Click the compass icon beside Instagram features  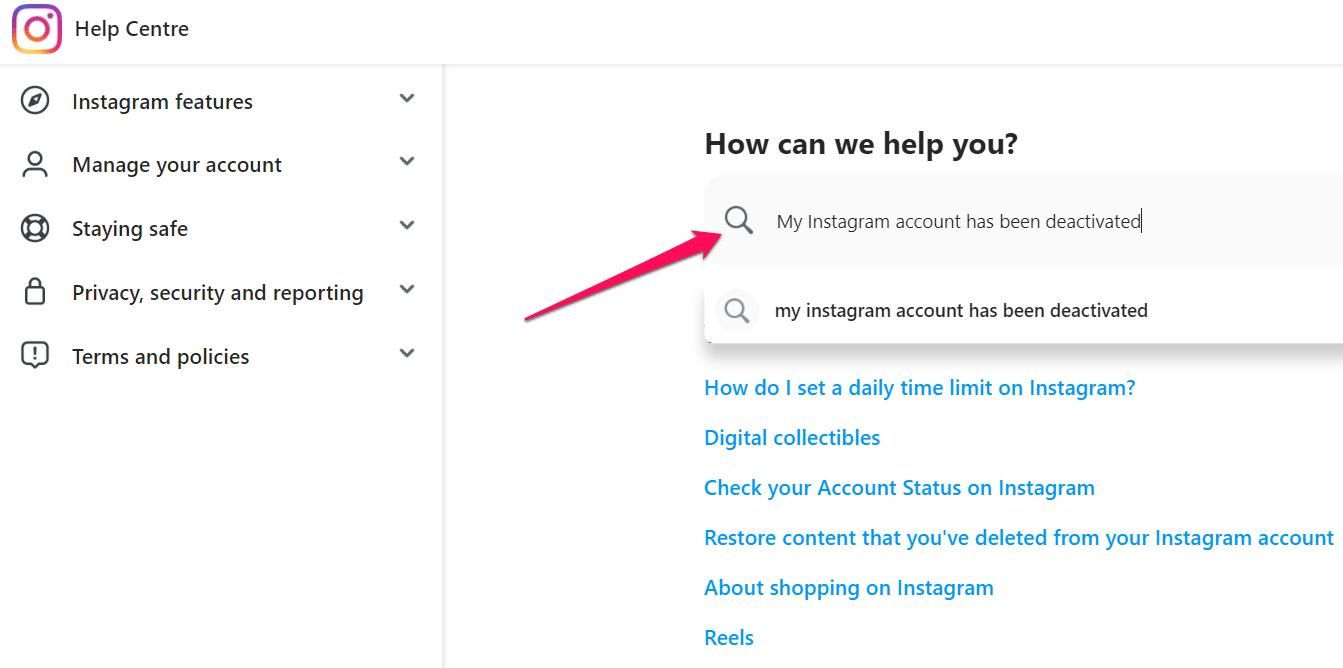click(x=35, y=101)
